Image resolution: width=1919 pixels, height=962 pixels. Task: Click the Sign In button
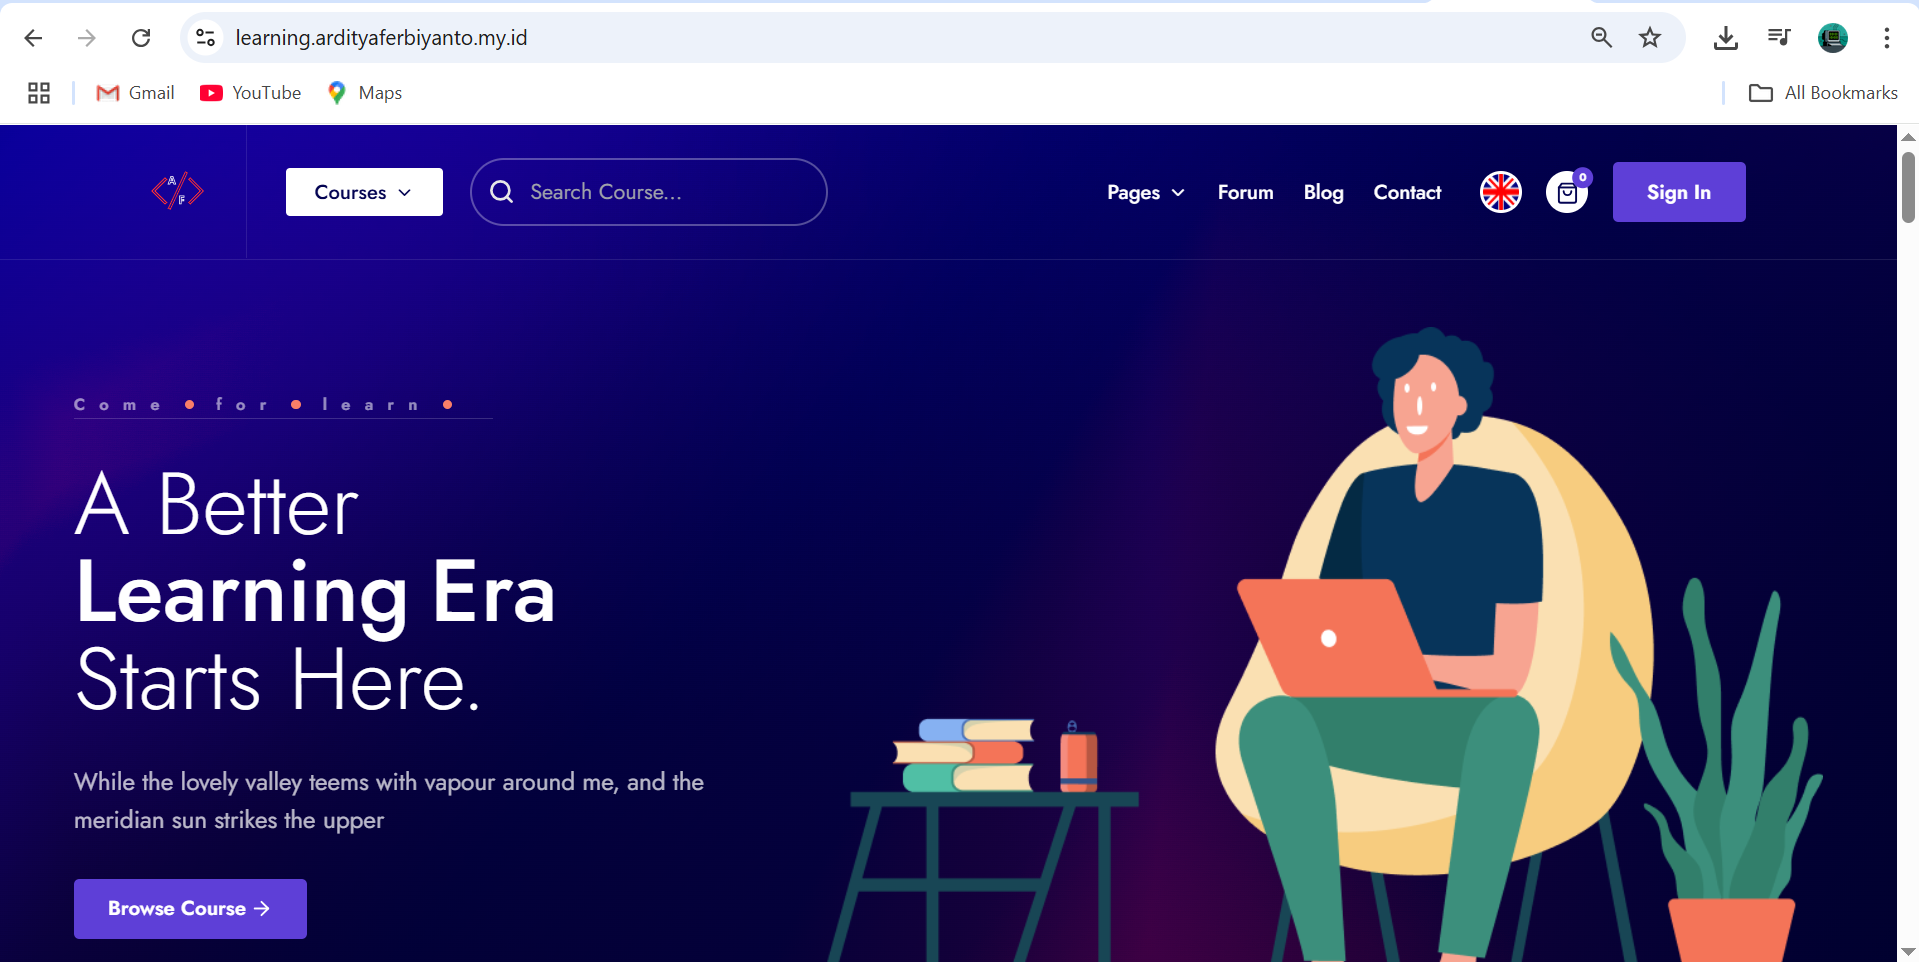(x=1679, y=192)
